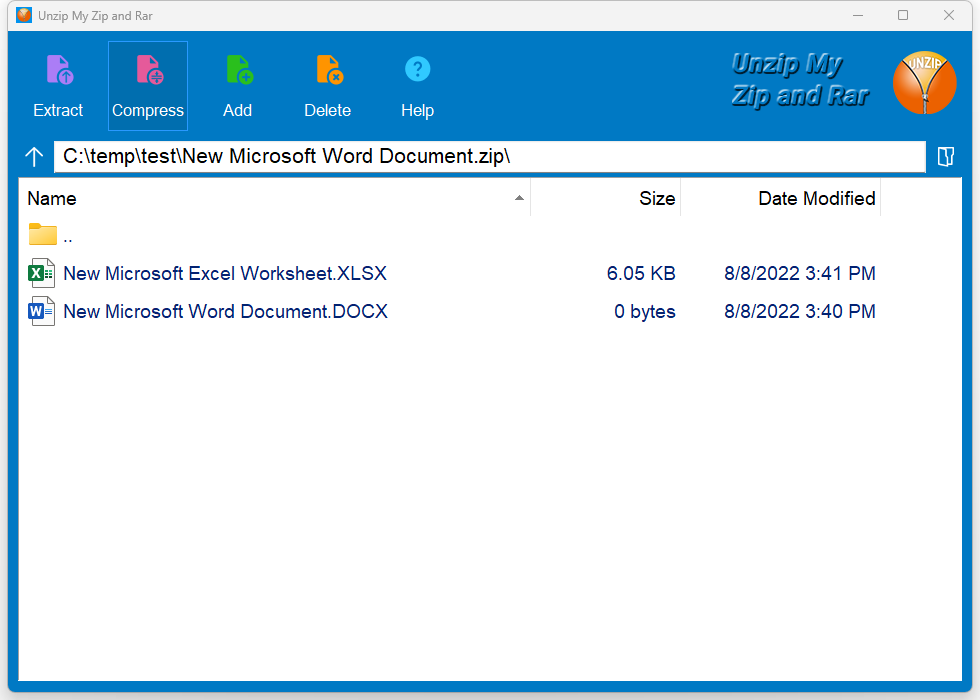The height and width of the screenshot is (700, 980).
Task: Click the Extract toolbar button
Action: [x=58, y=86]
